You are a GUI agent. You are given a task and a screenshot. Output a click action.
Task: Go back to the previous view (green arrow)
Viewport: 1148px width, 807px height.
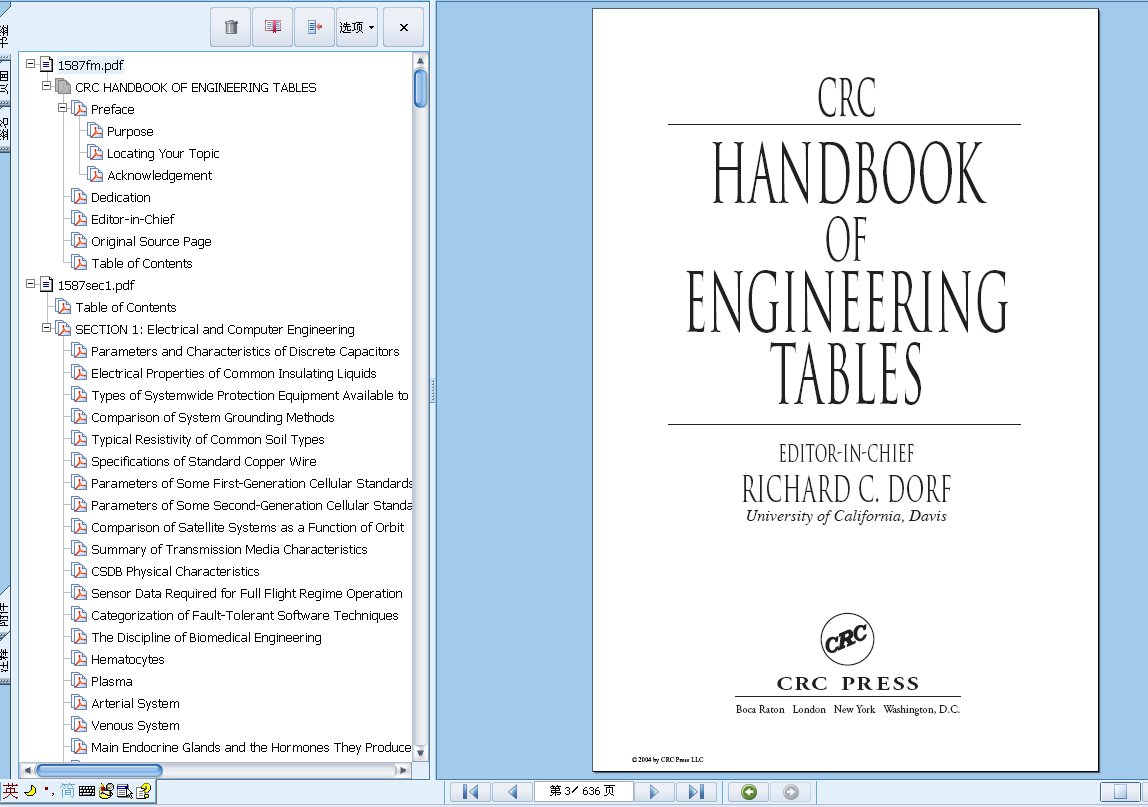(x=749, y=792)
